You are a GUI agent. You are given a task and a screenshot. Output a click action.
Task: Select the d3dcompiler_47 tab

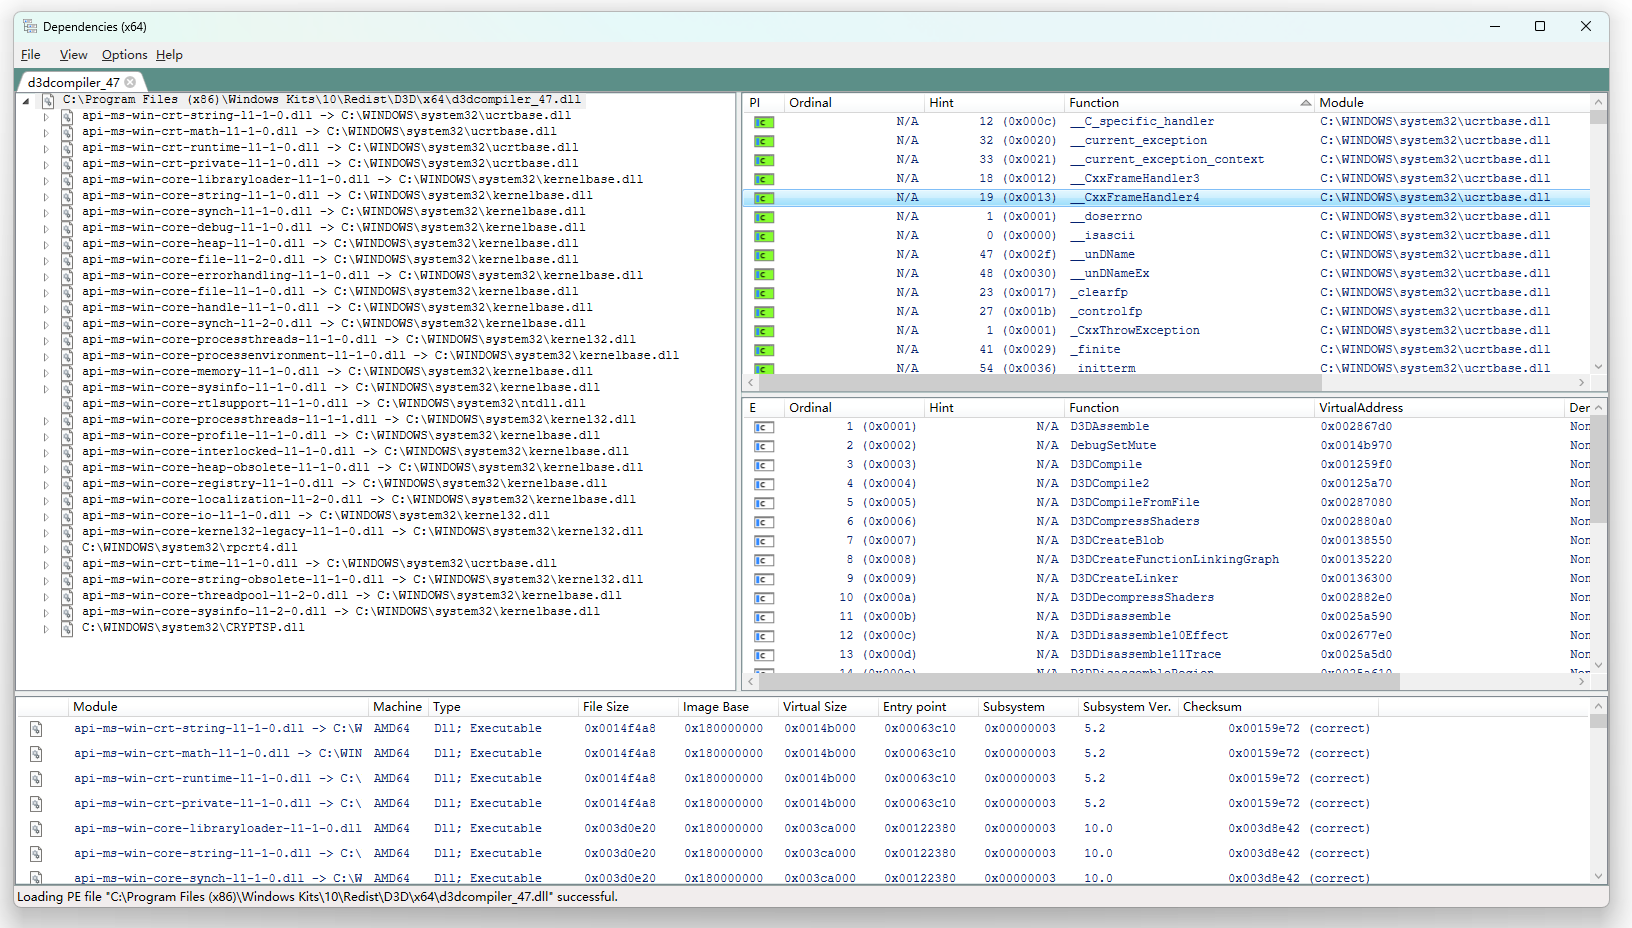(73, 82)
